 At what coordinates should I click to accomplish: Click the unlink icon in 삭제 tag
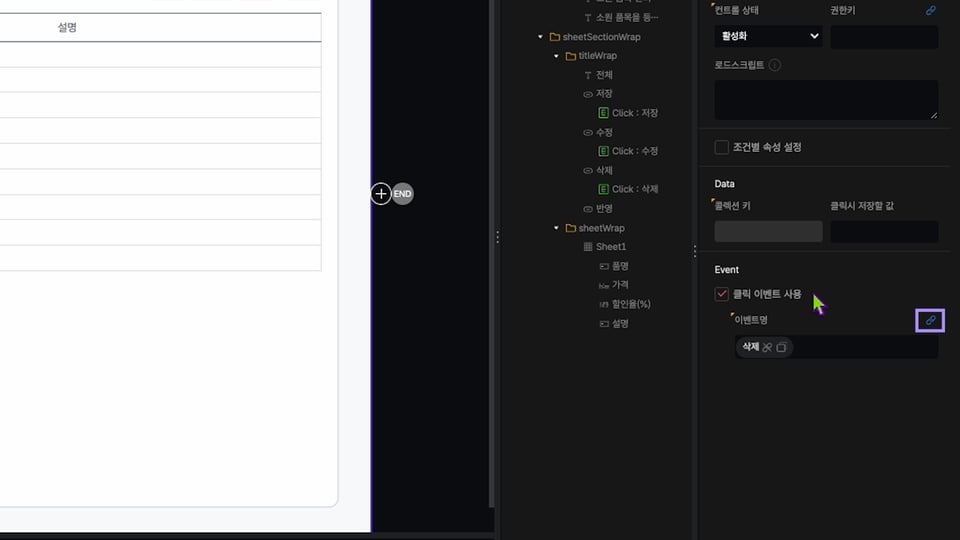point(767,347)
